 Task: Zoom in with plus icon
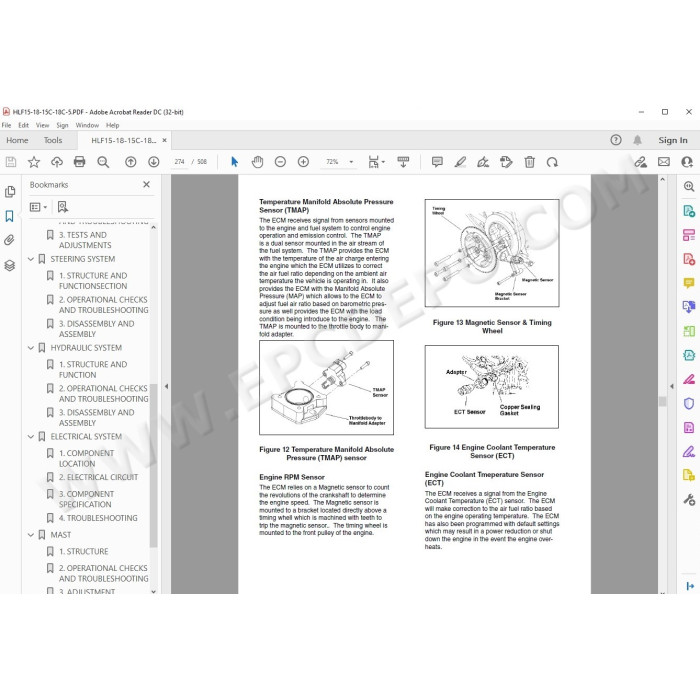point(303,162)
